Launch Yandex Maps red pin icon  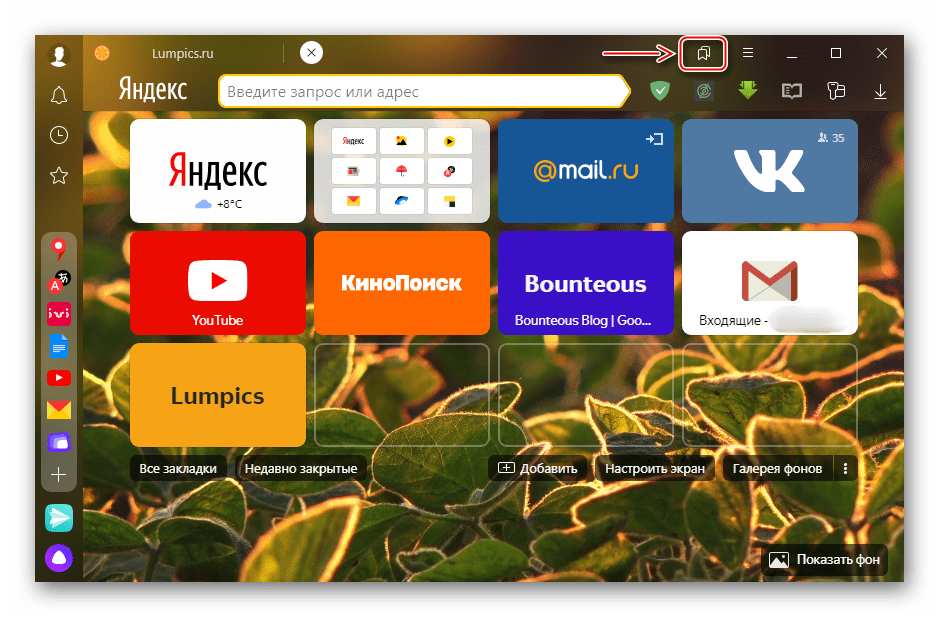pos(59,249)
